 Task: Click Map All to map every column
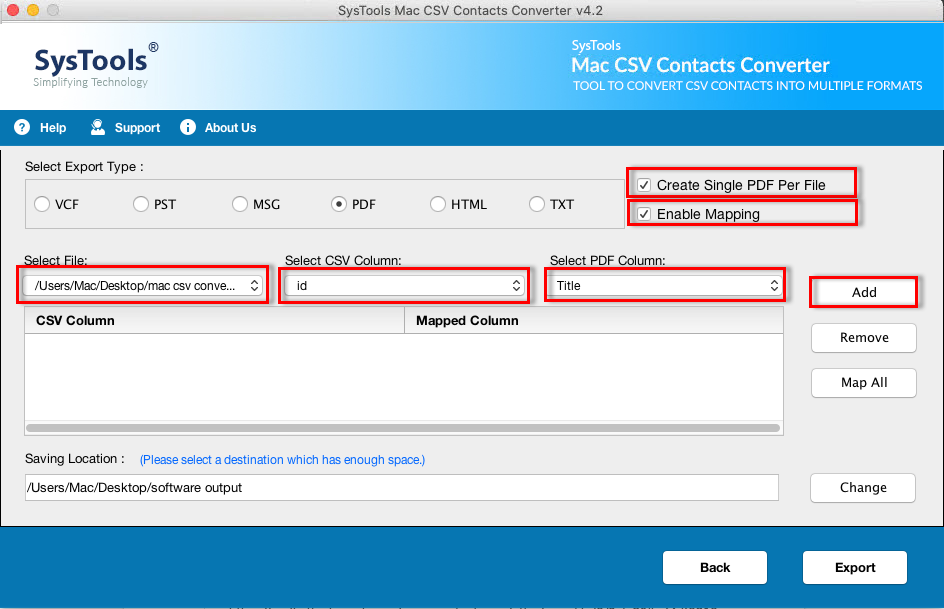tap(863, 383)
